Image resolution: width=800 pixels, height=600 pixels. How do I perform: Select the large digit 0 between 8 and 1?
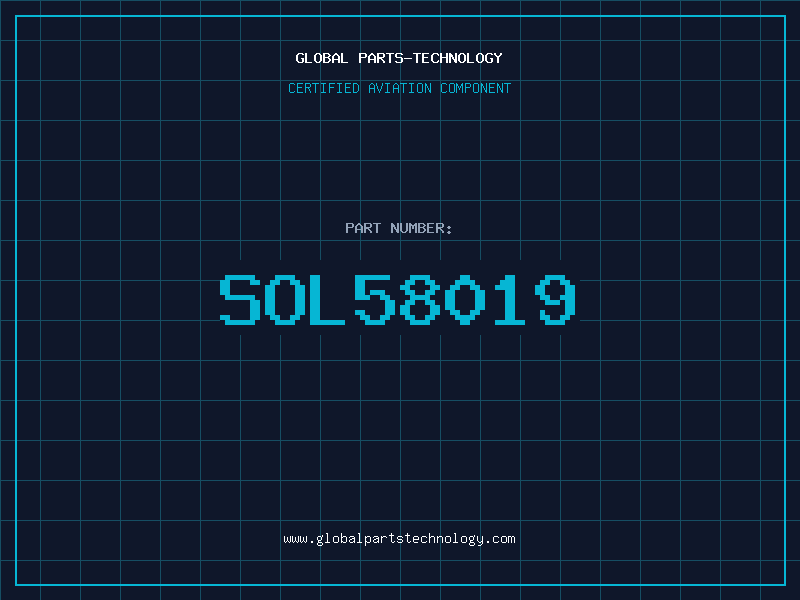pyautogui.click(x=465, y=299)
